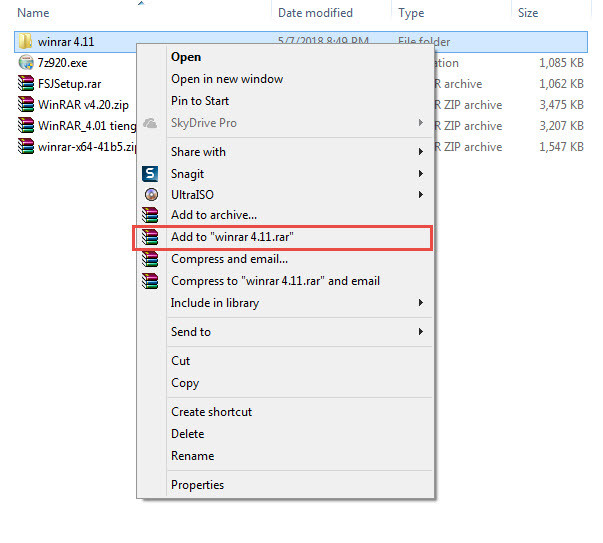603x543 pixels.
Task: Click the WinRAR icon beside Add to archive
Action: tap(150, 215)
